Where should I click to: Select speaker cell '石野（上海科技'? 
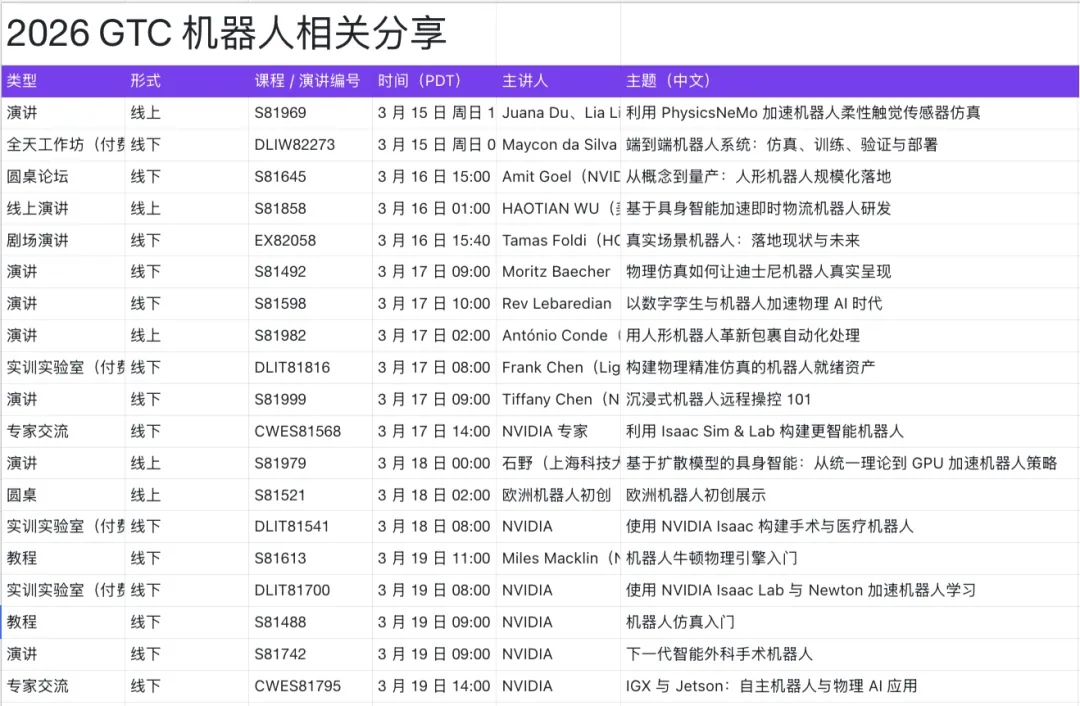coord(561,463)
